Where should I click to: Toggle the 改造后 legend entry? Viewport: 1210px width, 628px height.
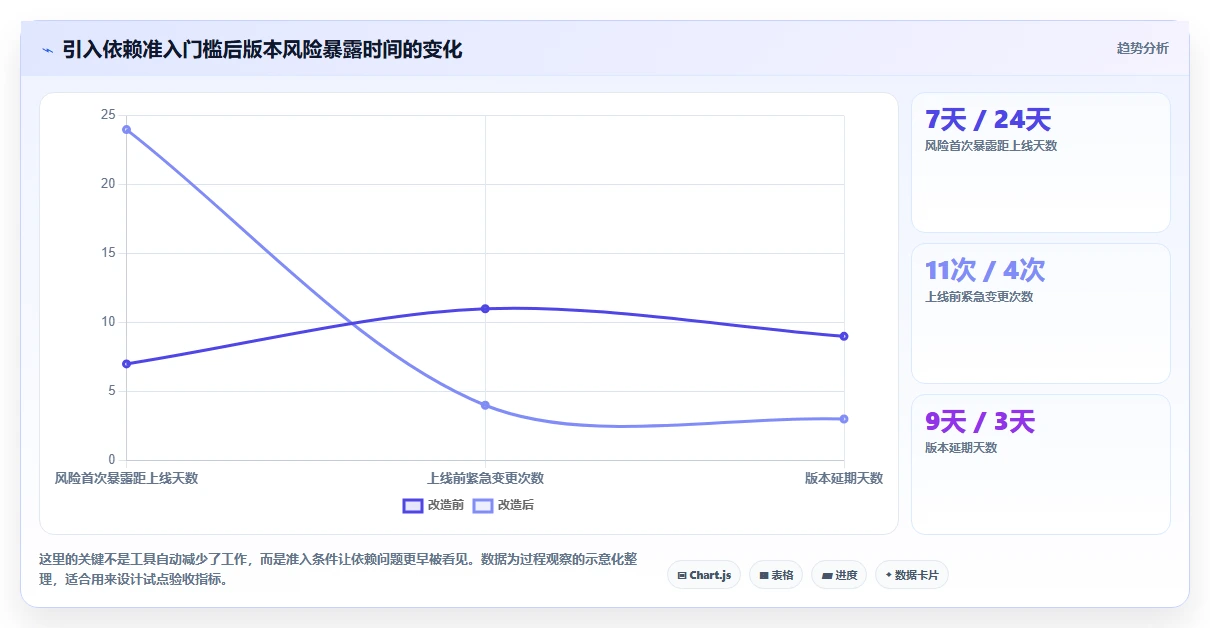[503, 505]
